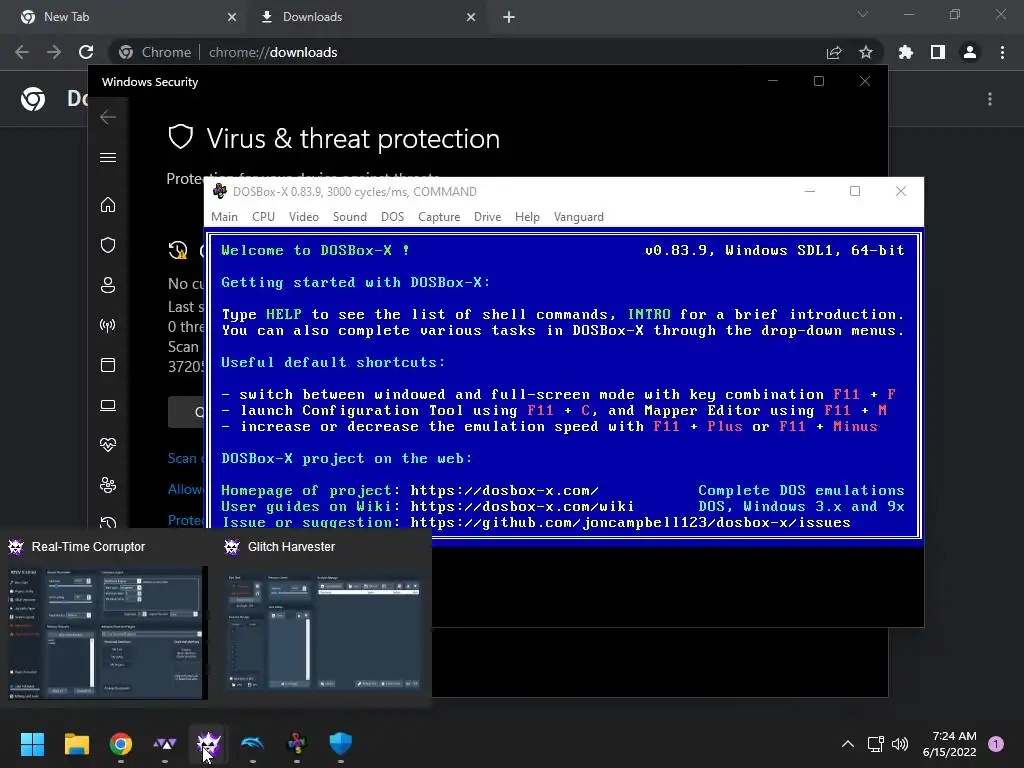
Task: Open File Explorer from taskbar
Action: tap(76, 744)
